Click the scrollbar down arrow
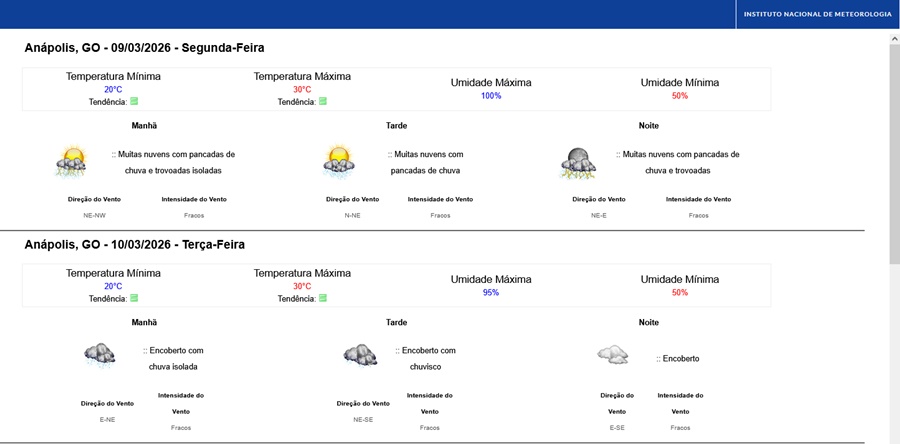Viewport: 900px width, 444px height. coord(894,437)
